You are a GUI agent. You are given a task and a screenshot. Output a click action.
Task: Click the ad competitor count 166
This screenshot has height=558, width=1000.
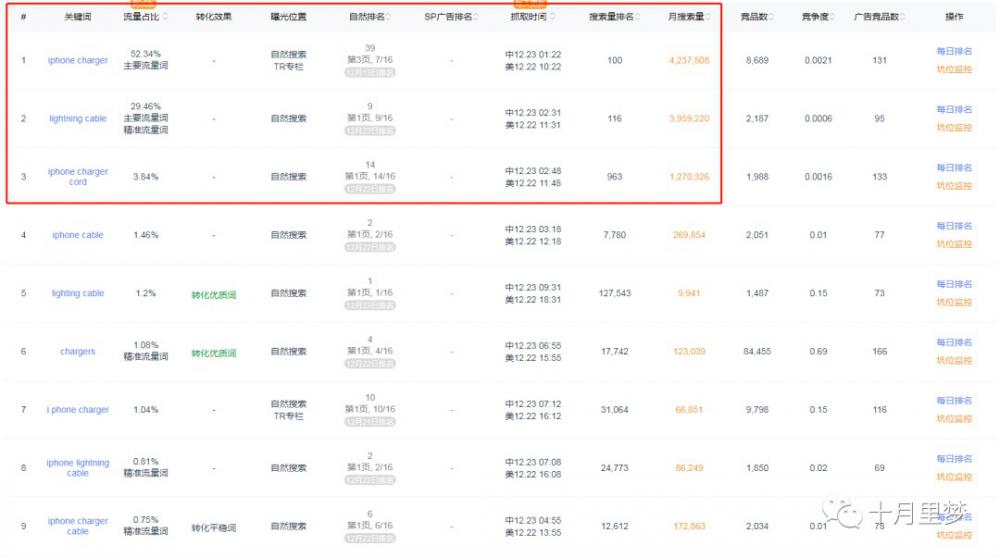[879, 351]
